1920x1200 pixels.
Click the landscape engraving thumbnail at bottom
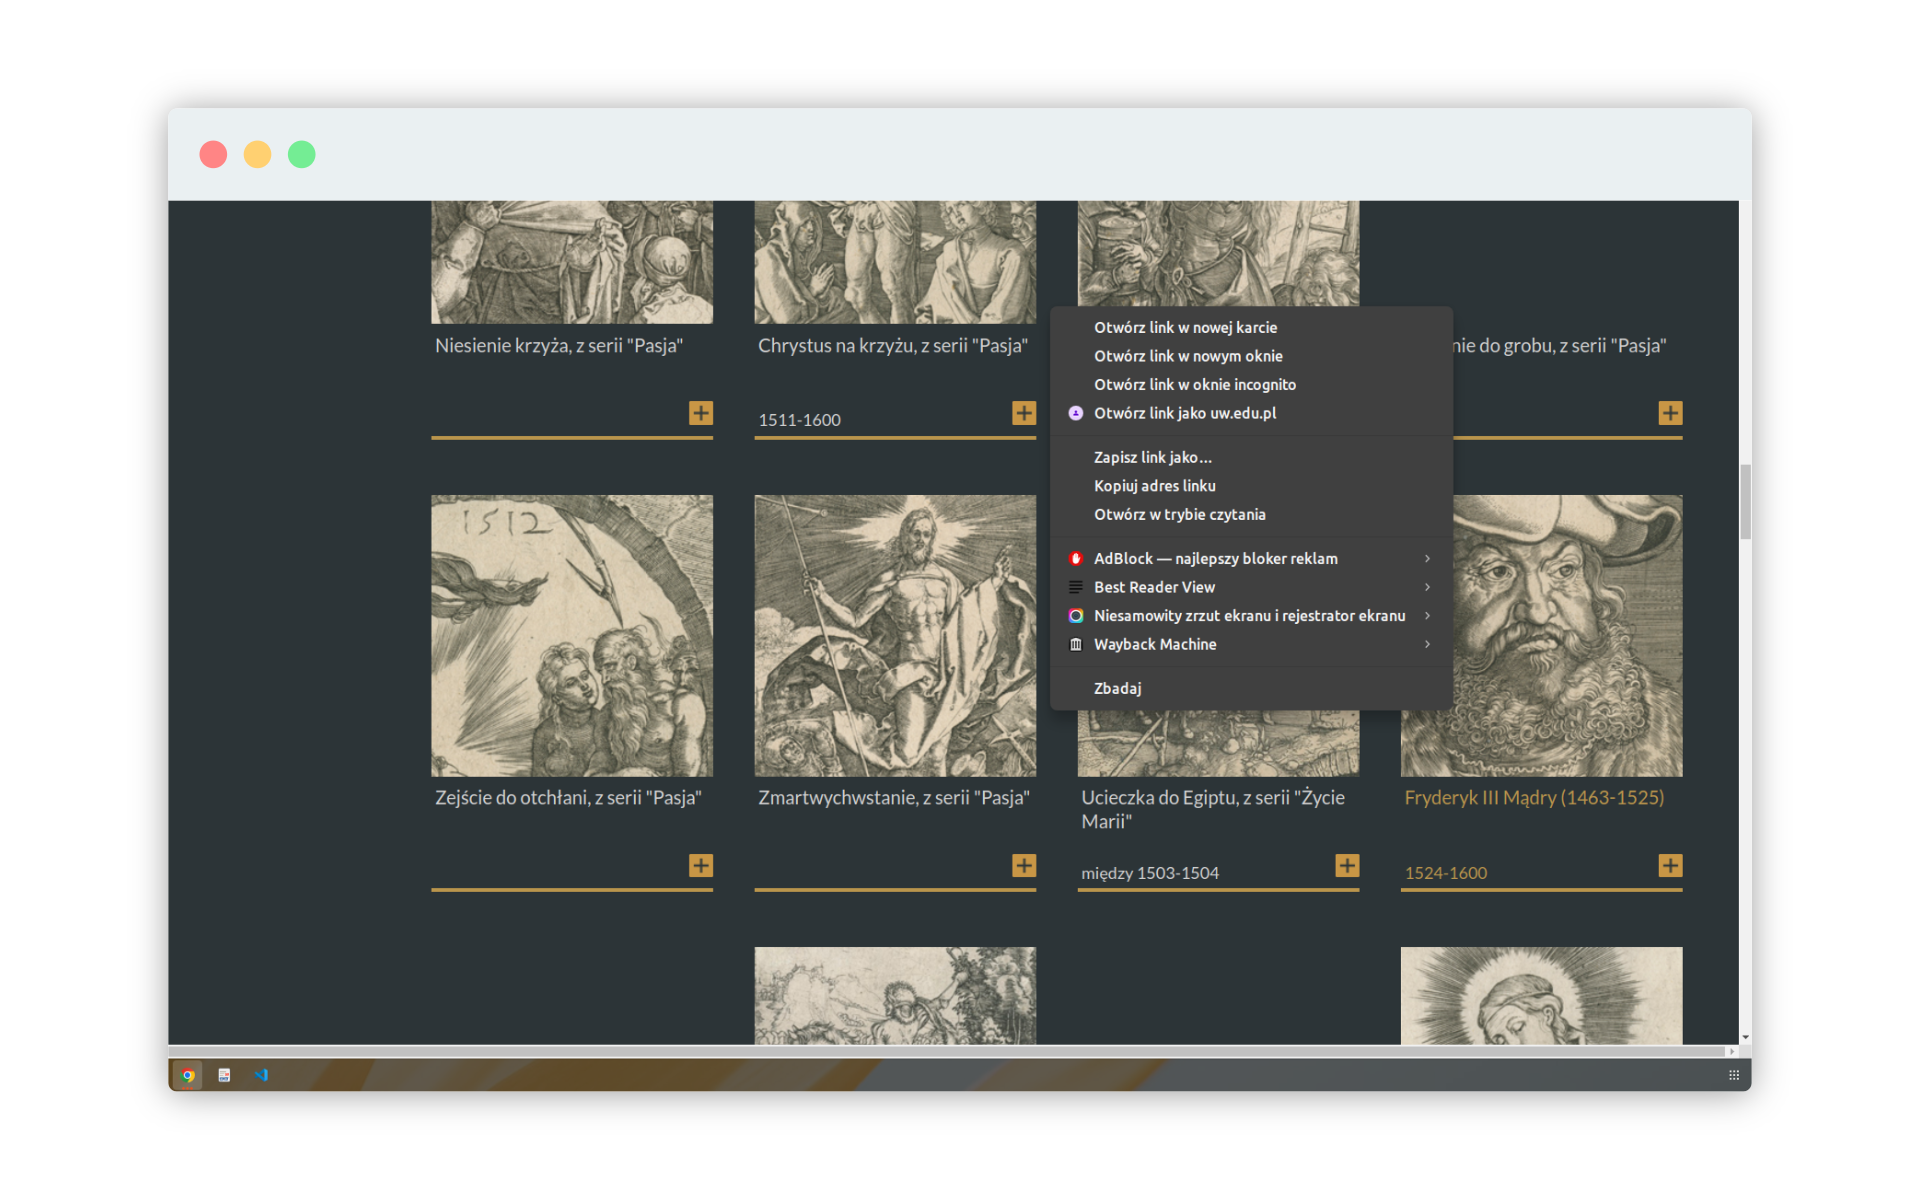pyautogui.click(x=895, y=996)
